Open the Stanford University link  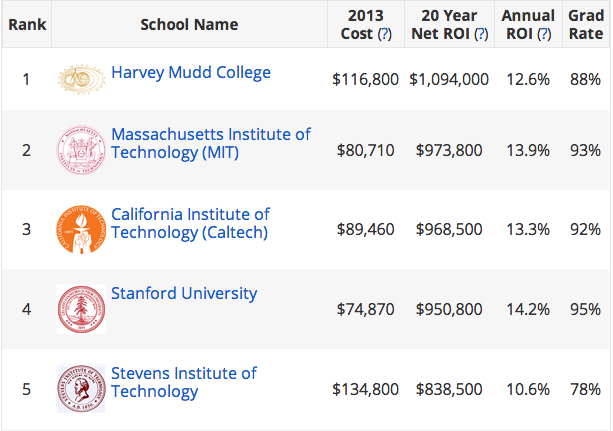[x=184, y=294]
